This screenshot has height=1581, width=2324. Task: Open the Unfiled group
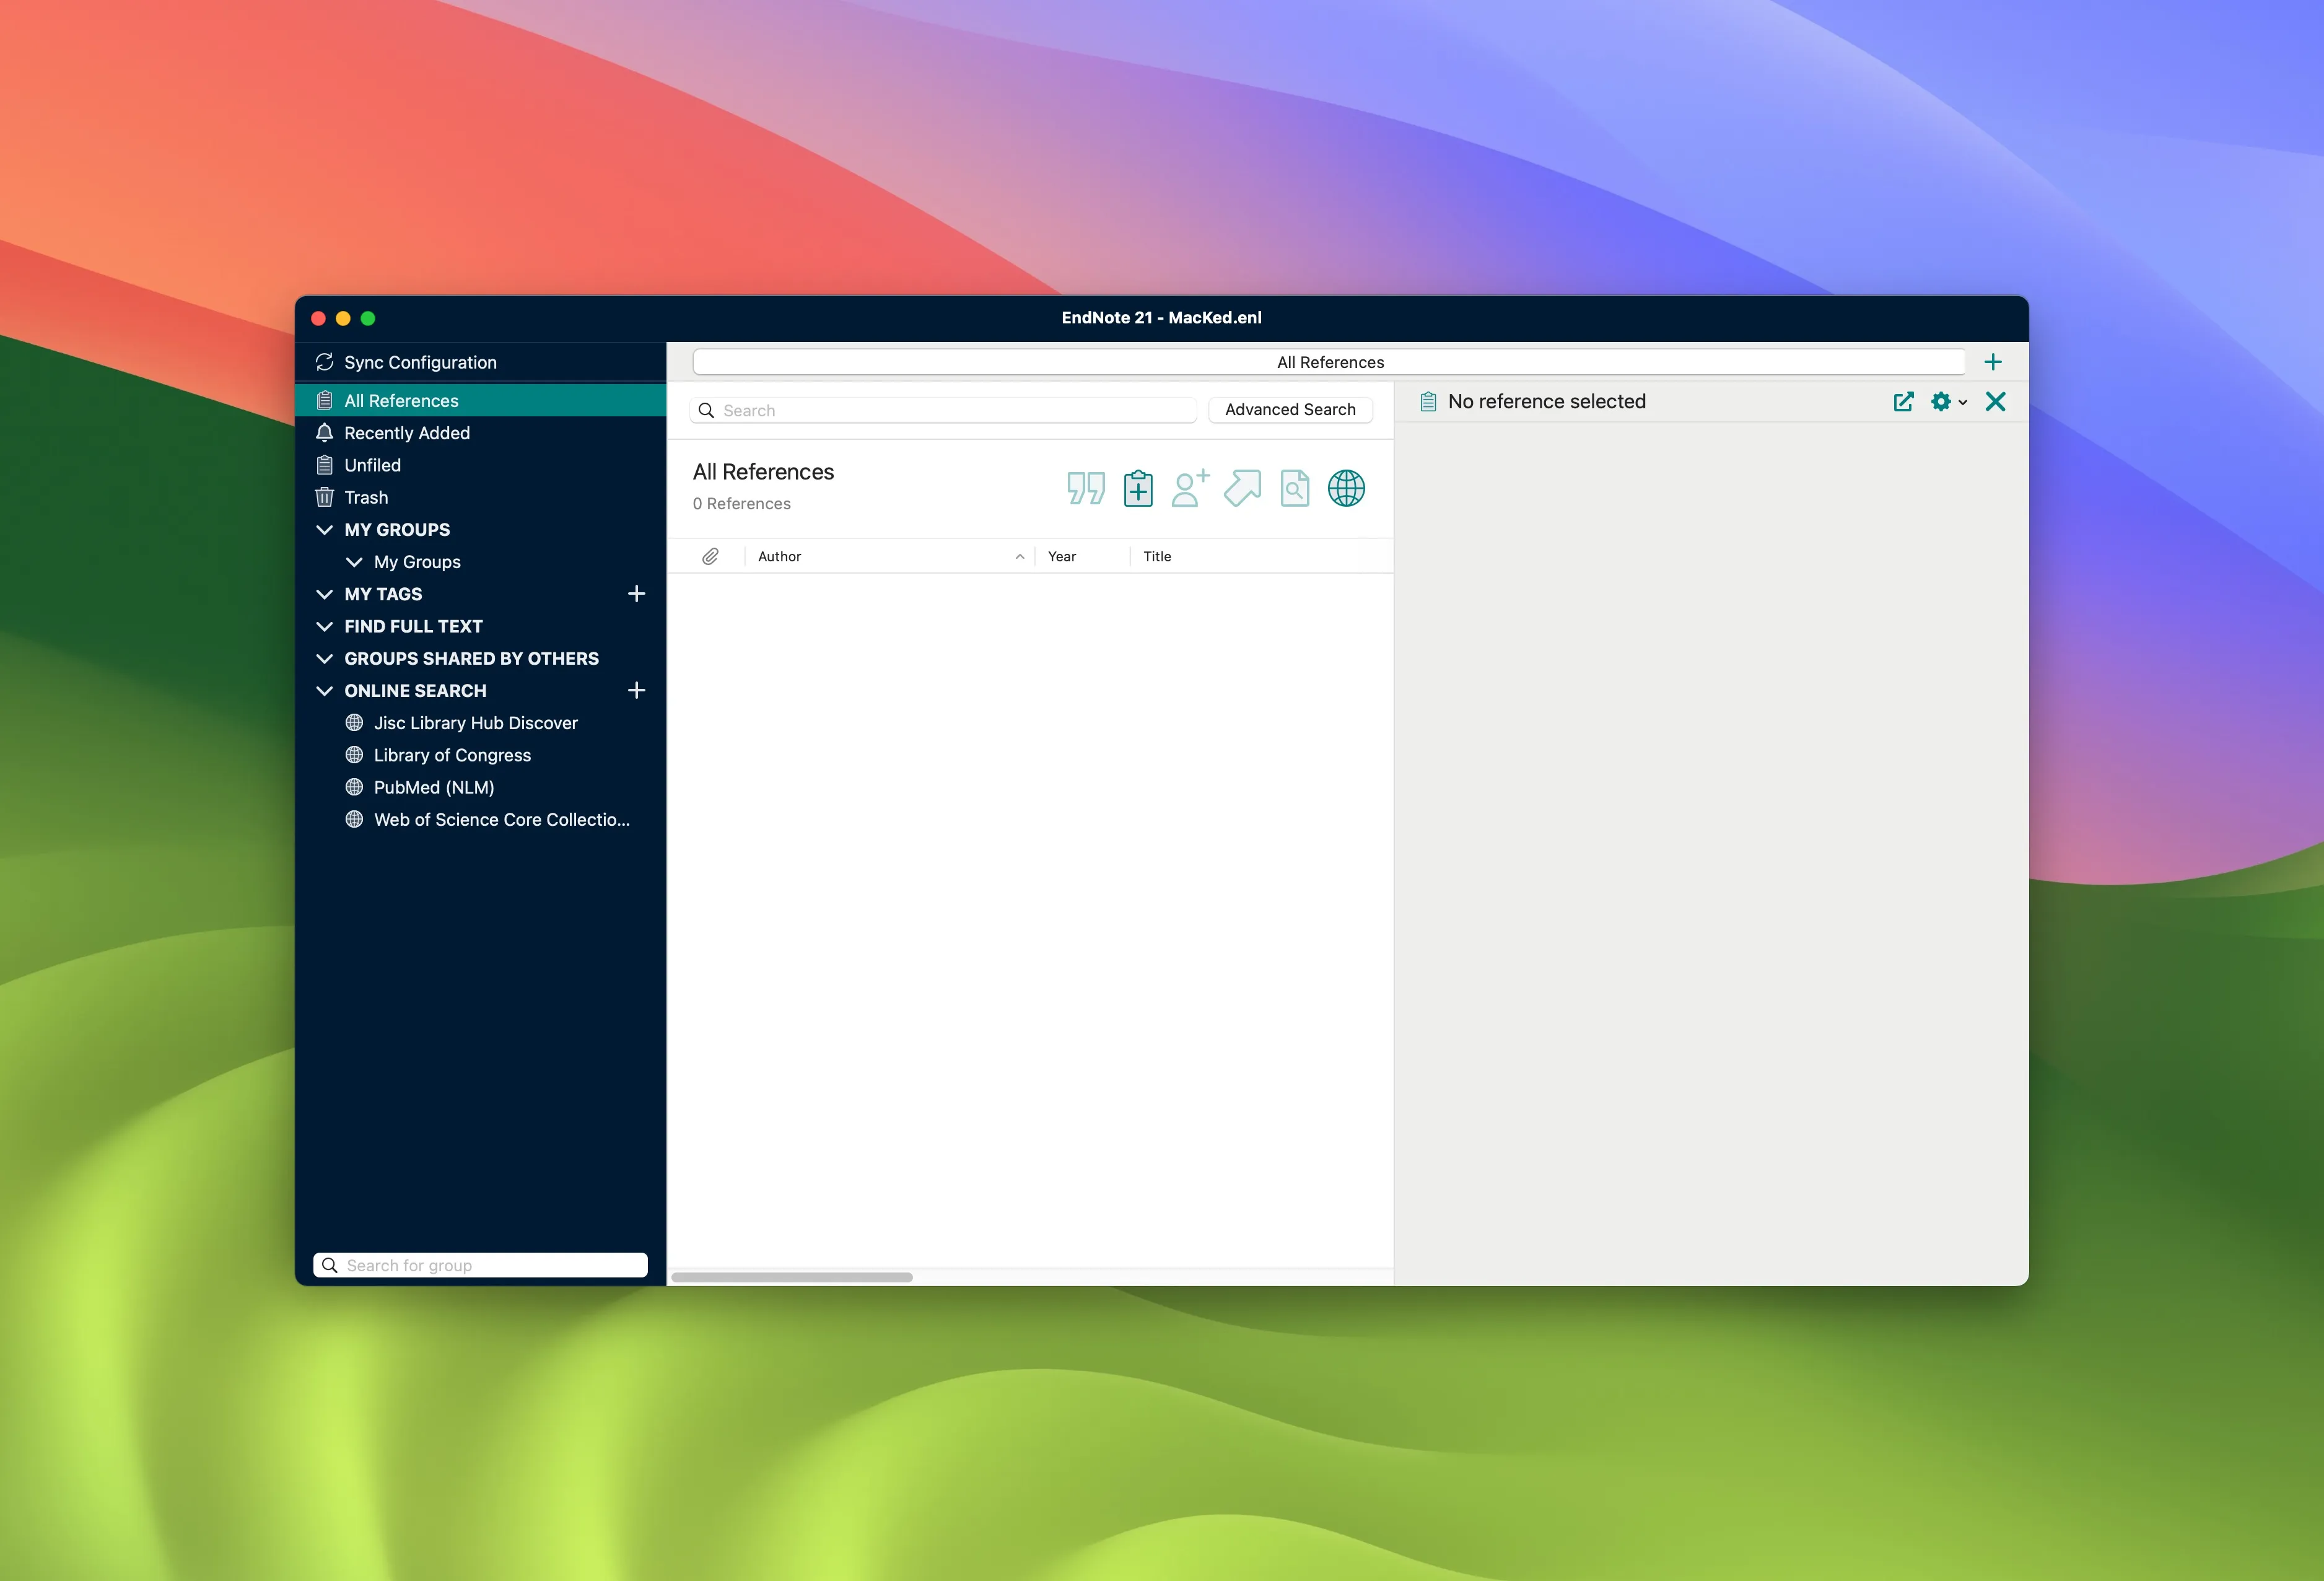pyautogui.click(x=480, y=465)
